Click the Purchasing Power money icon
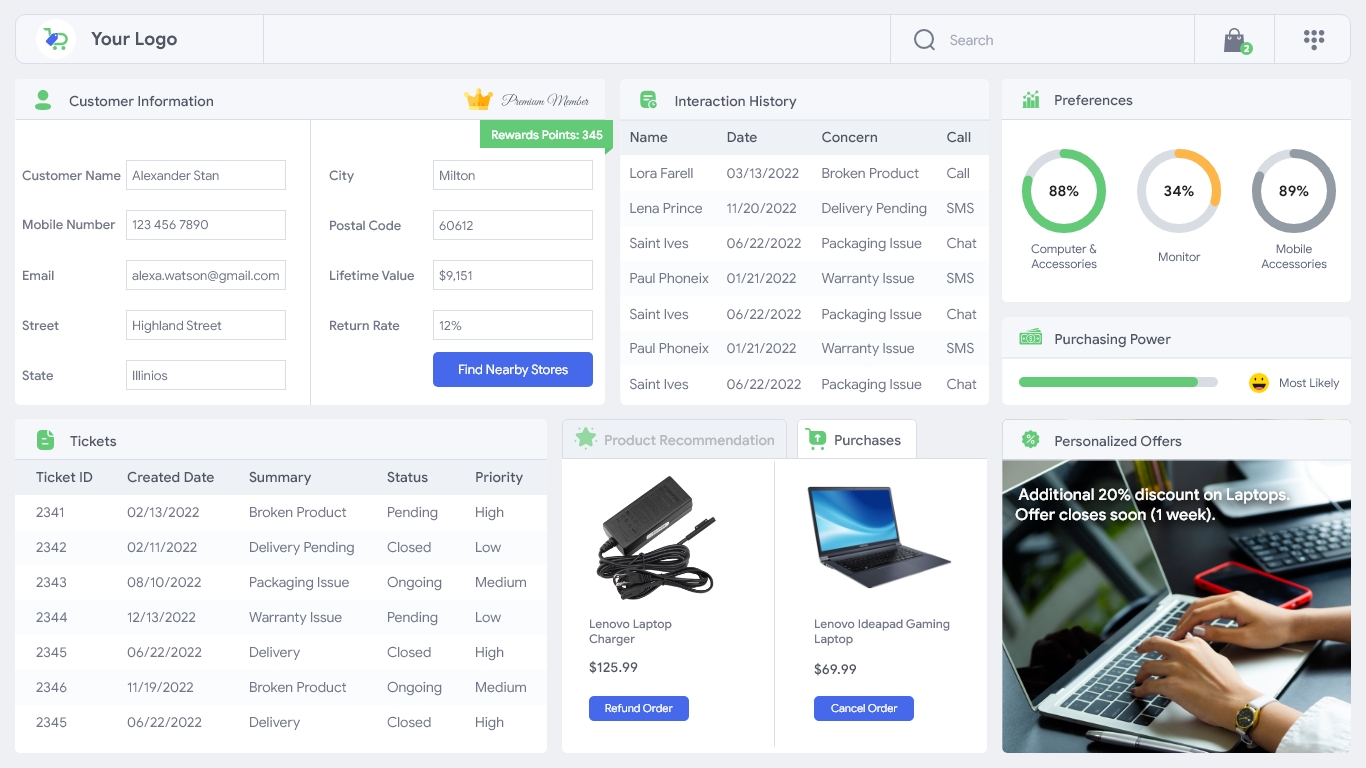The image size is (1366, 768). click(x=1030, y=338)
